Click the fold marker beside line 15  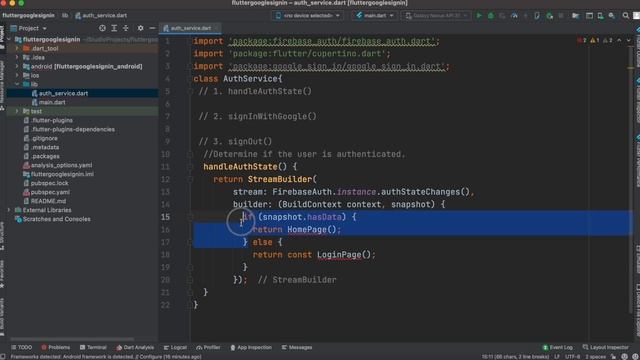[x=190, y=217]
